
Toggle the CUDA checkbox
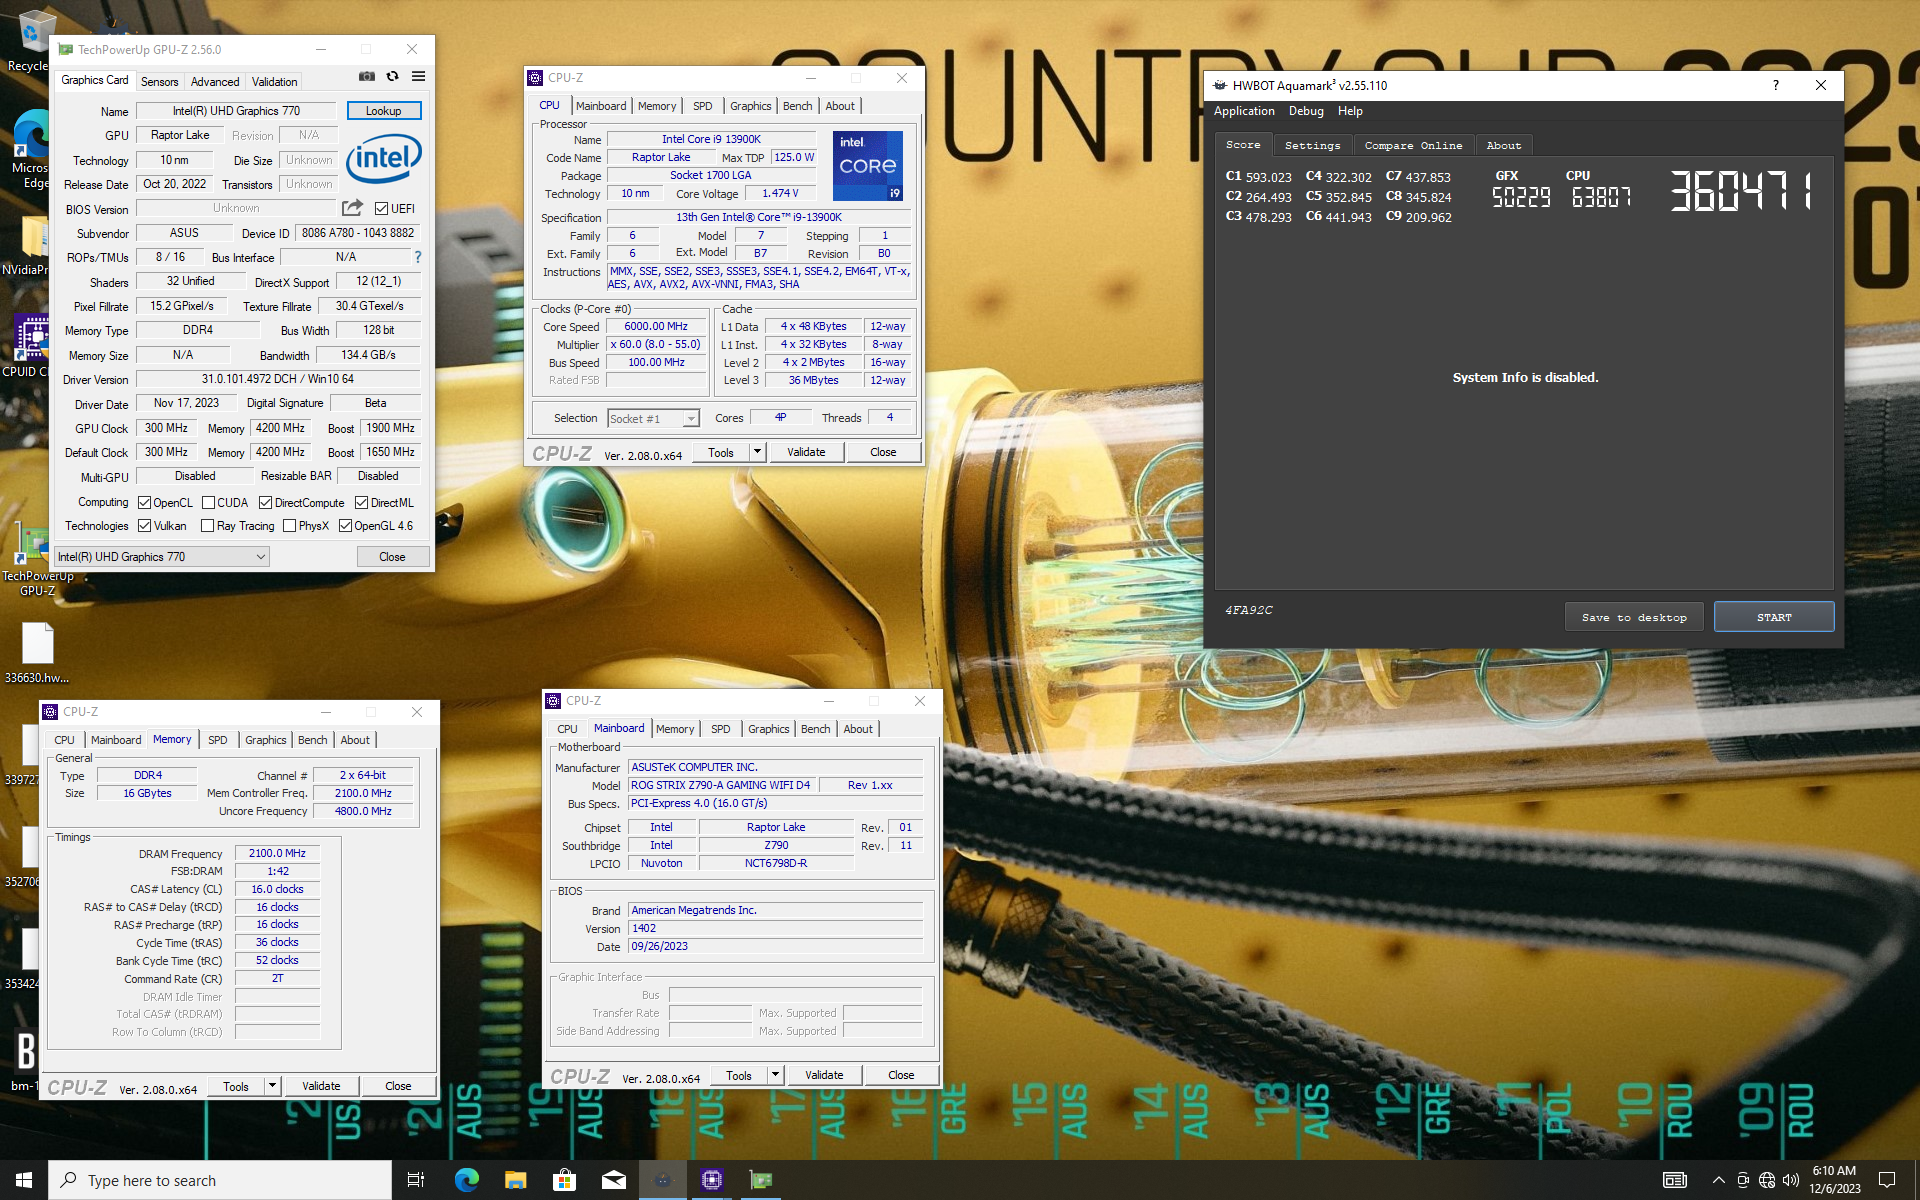[x=208, y=503]
